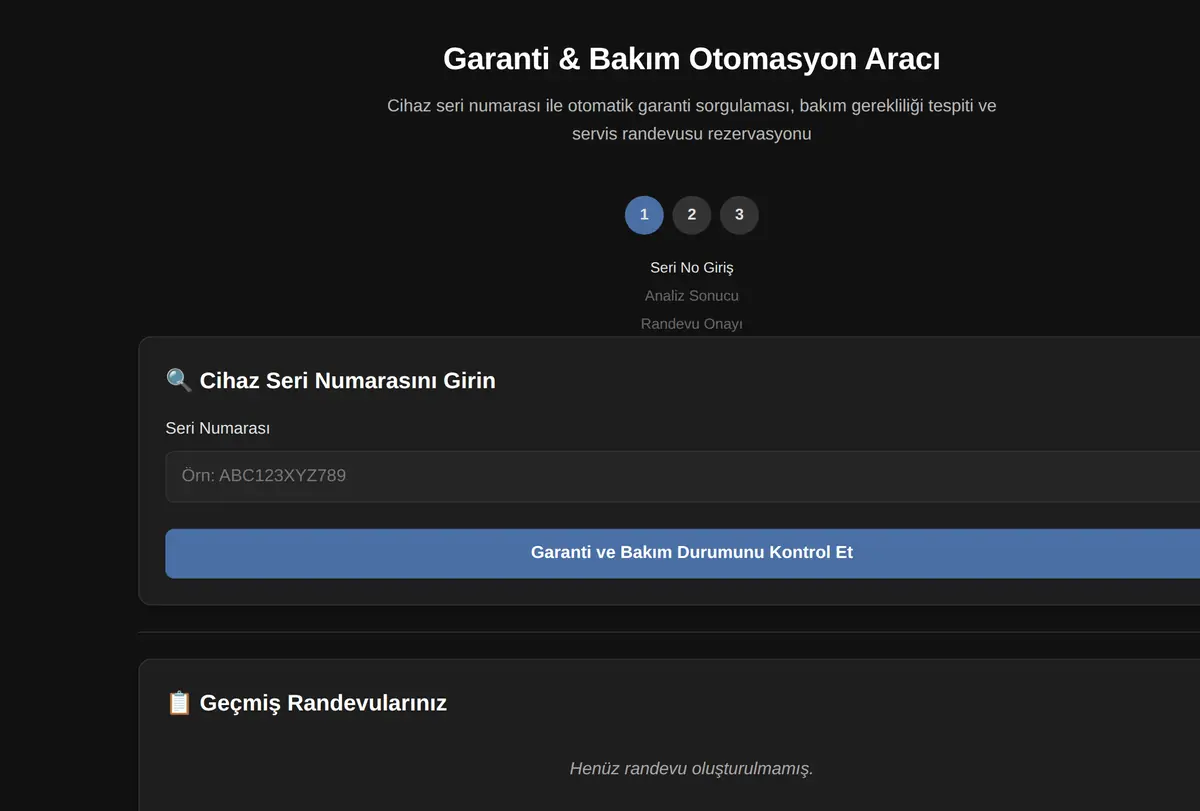Screen dimensions: 1200x811
Task: Select step 1 circle indicator
Action: [644, 215]
